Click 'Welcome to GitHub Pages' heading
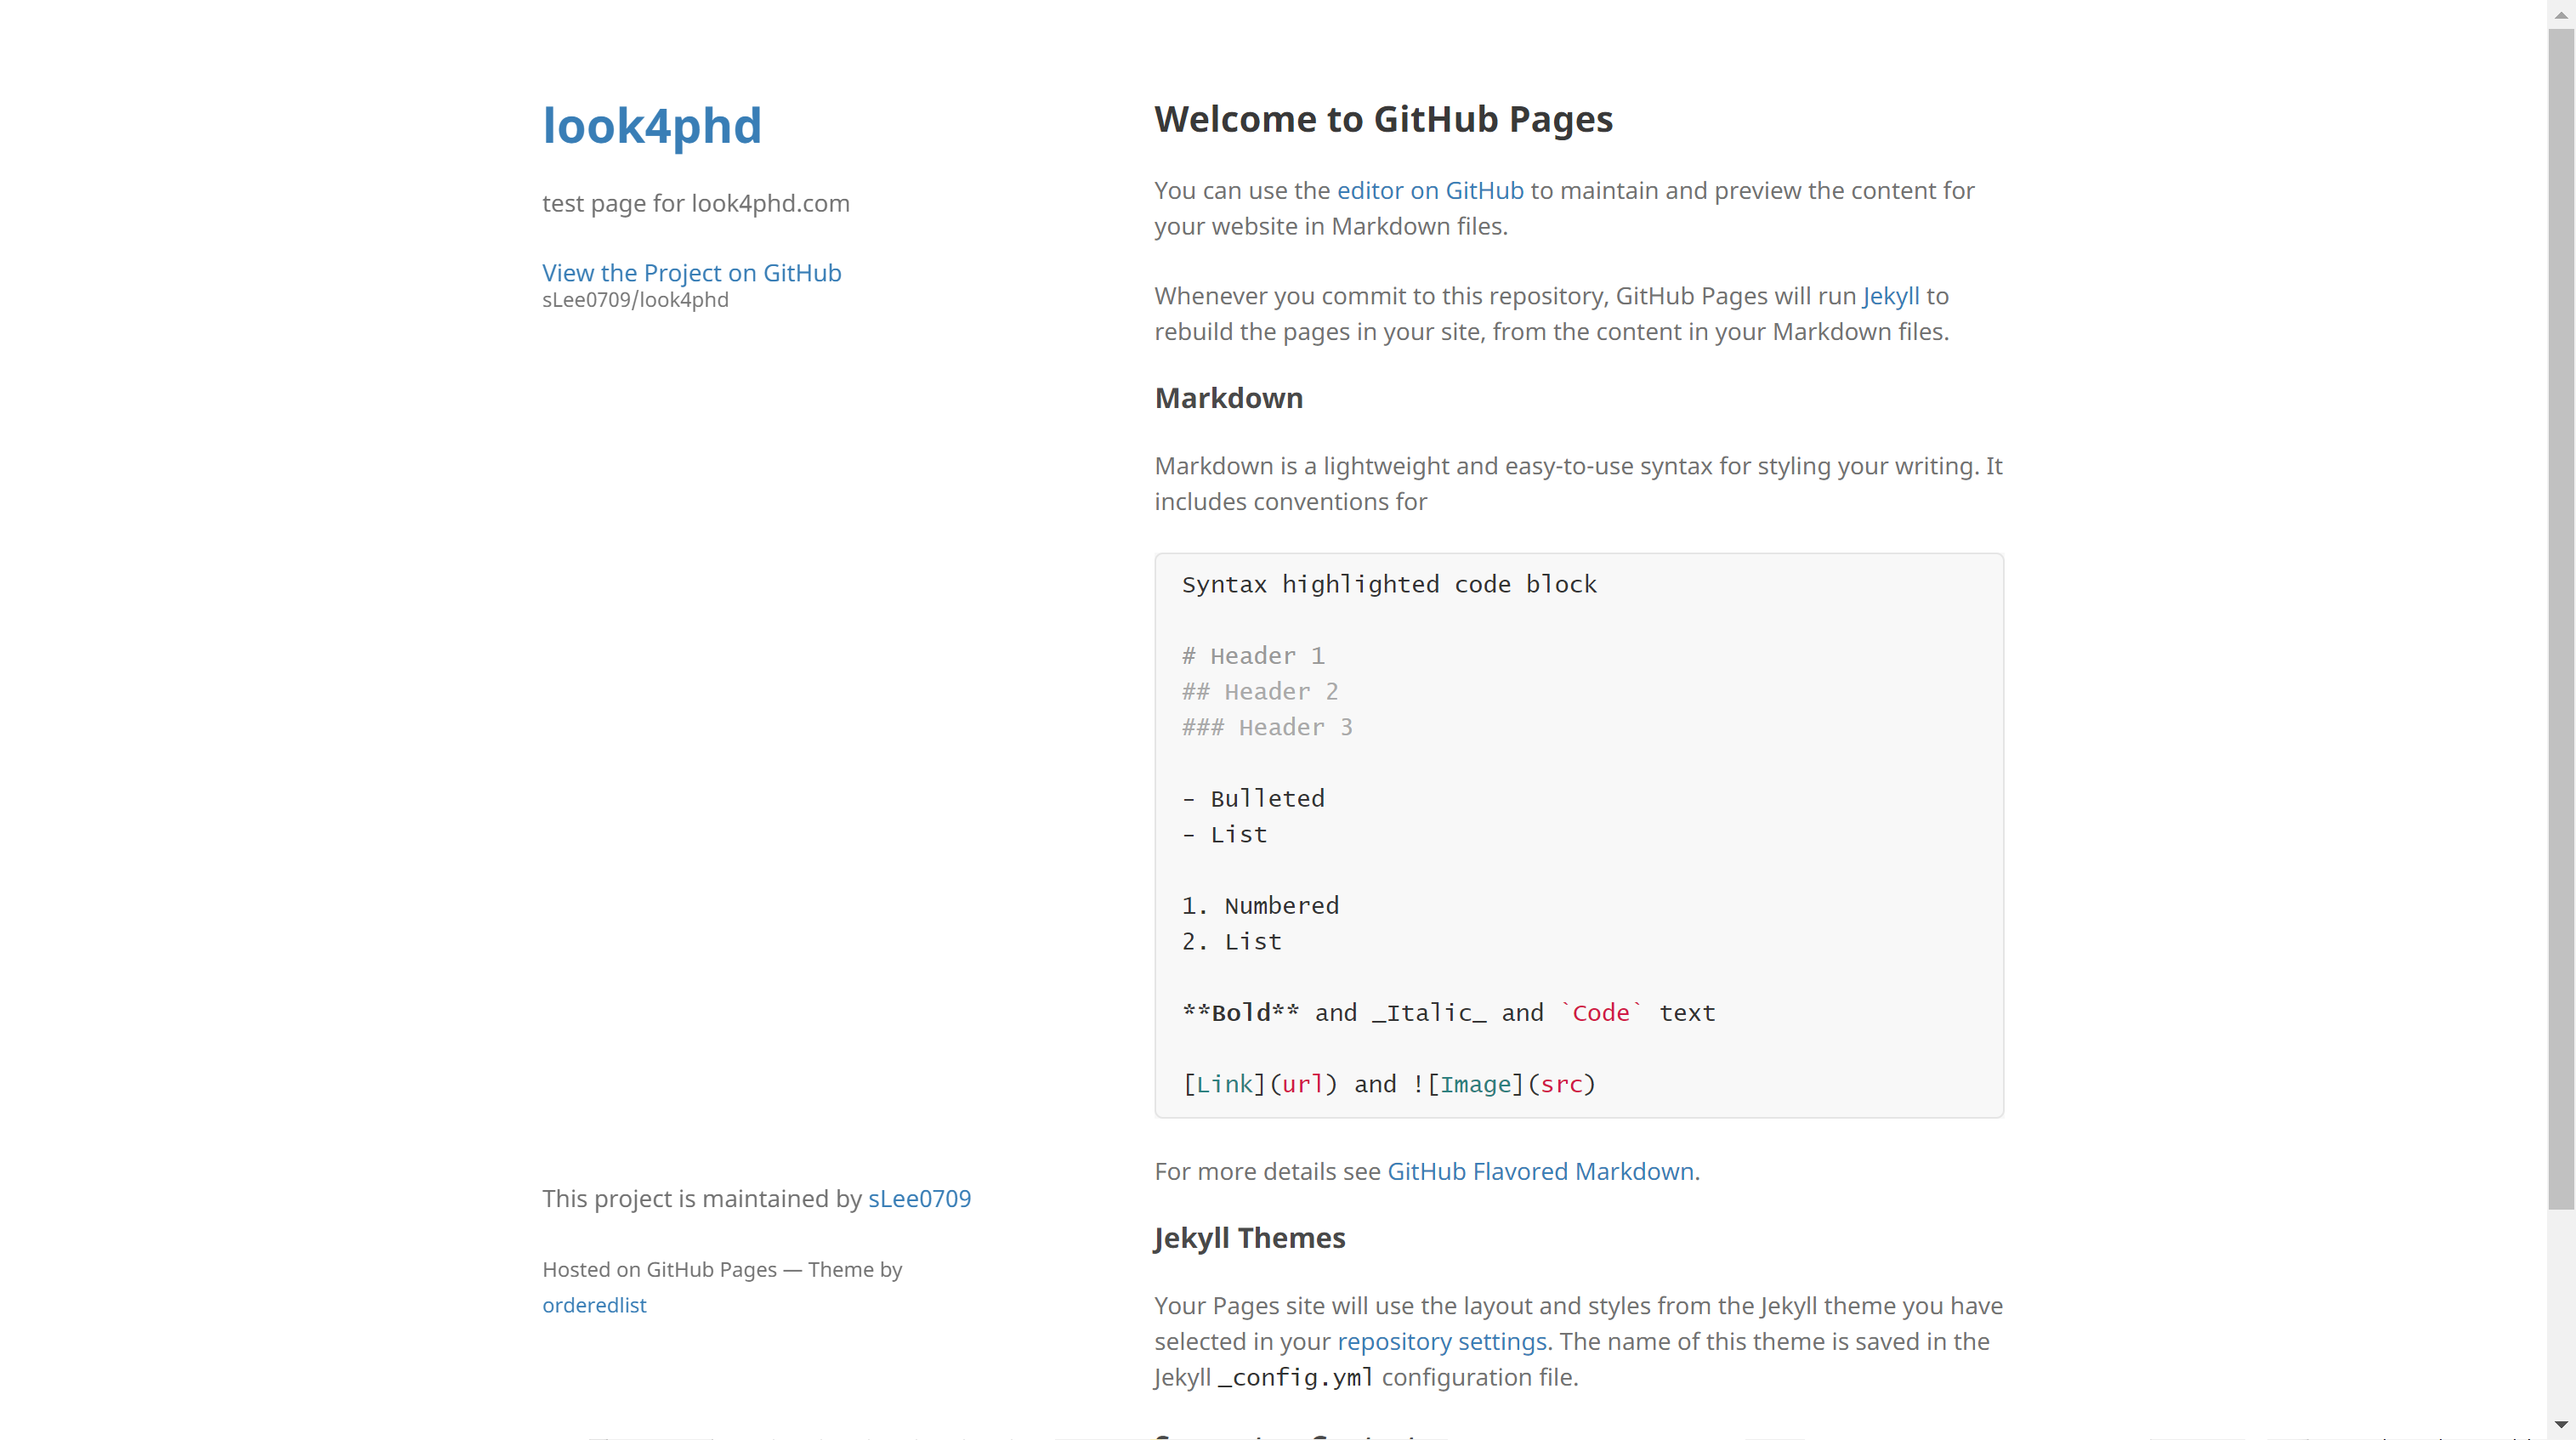The height and width of the screenshot is (1440, 2576). [x=1383, y=119]
